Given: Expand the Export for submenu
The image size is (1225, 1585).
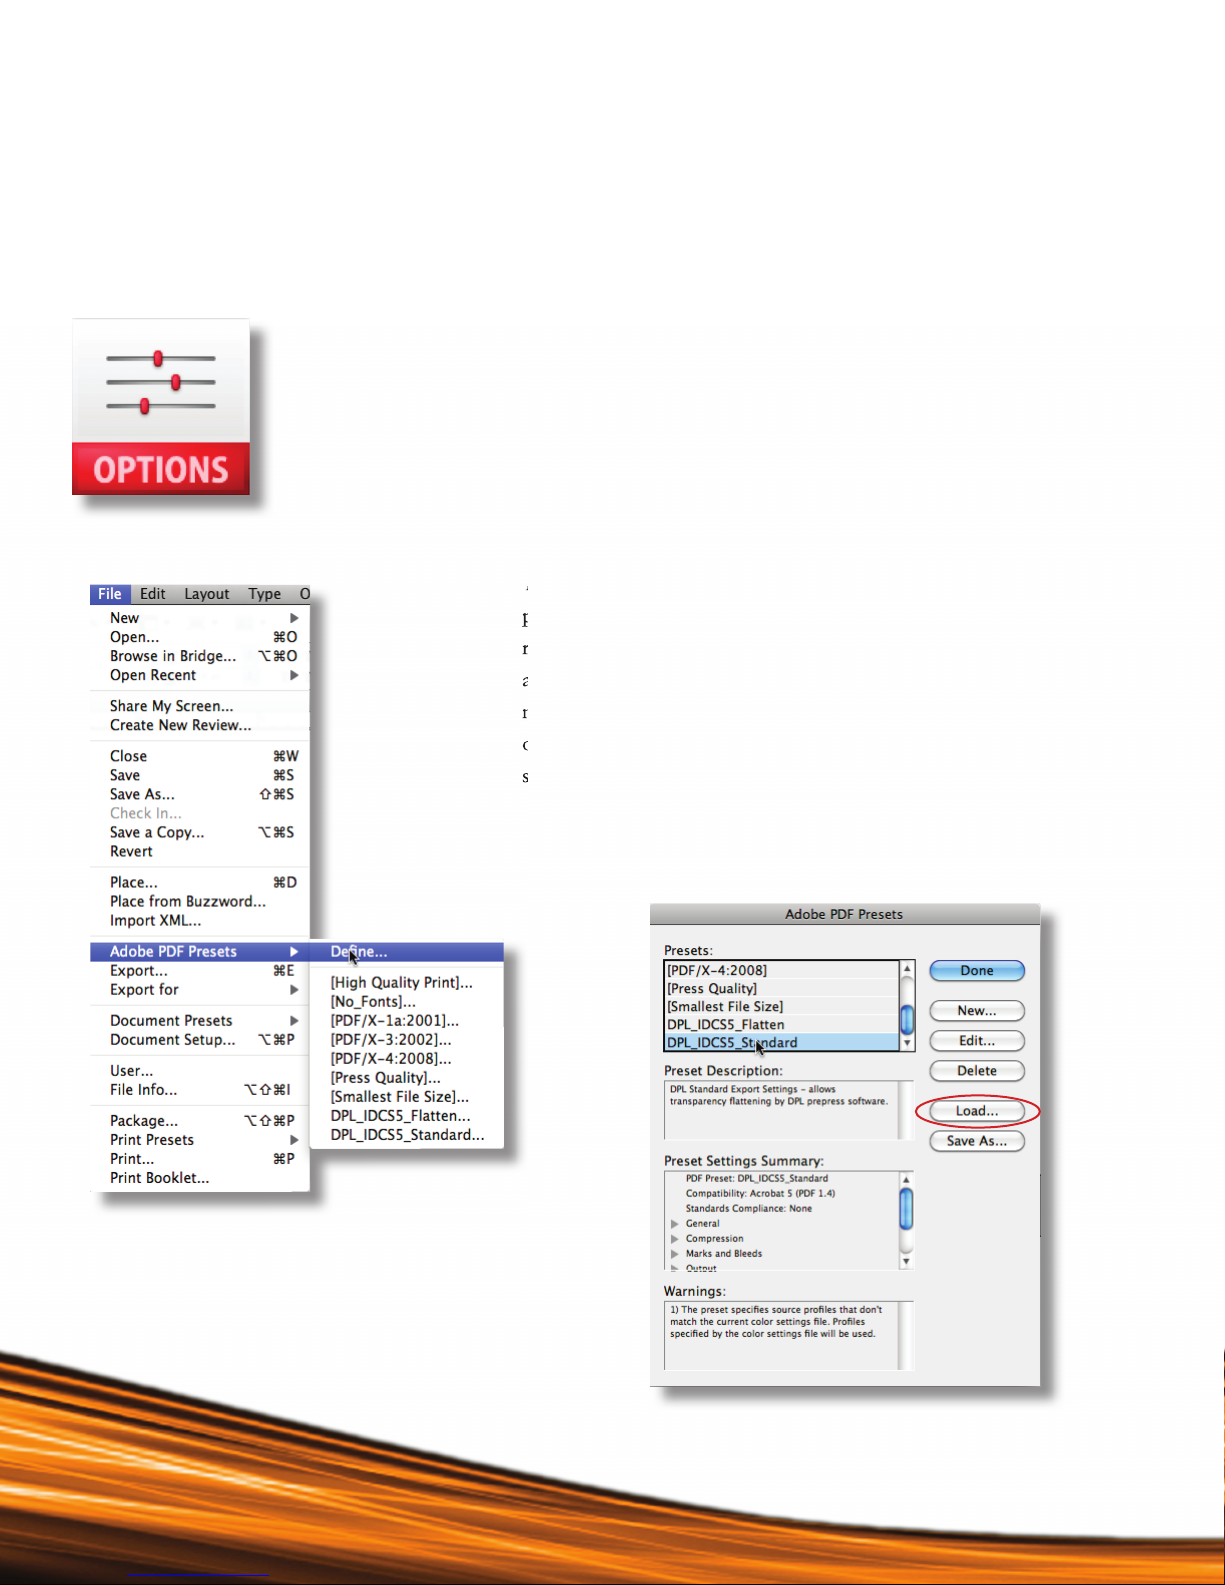Looking at the screenshot, I should click(200, 989).
